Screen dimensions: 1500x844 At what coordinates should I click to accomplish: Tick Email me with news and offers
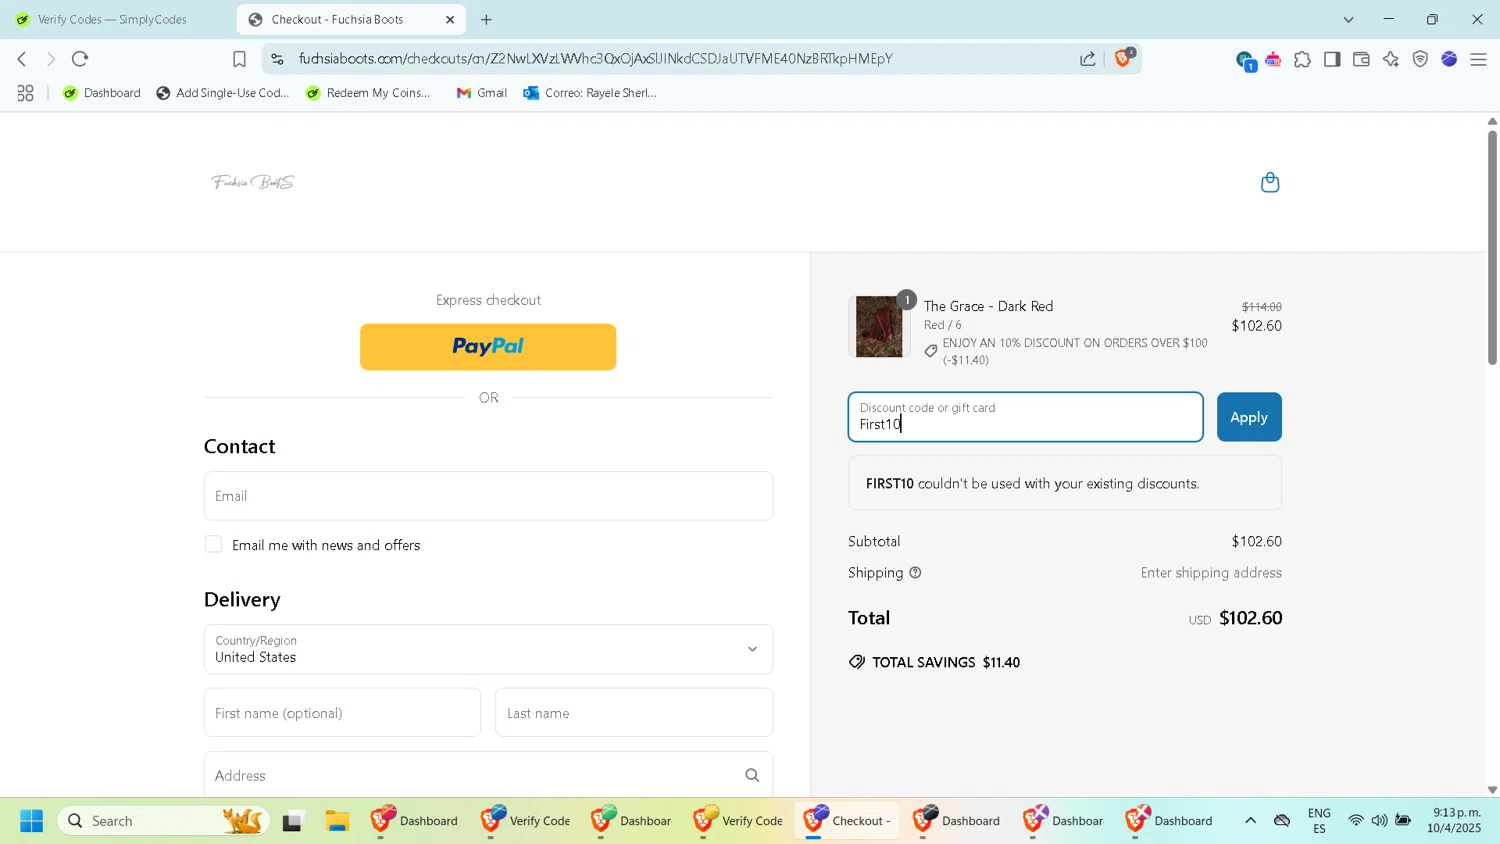pyautogui.click(x=213, y=544)
